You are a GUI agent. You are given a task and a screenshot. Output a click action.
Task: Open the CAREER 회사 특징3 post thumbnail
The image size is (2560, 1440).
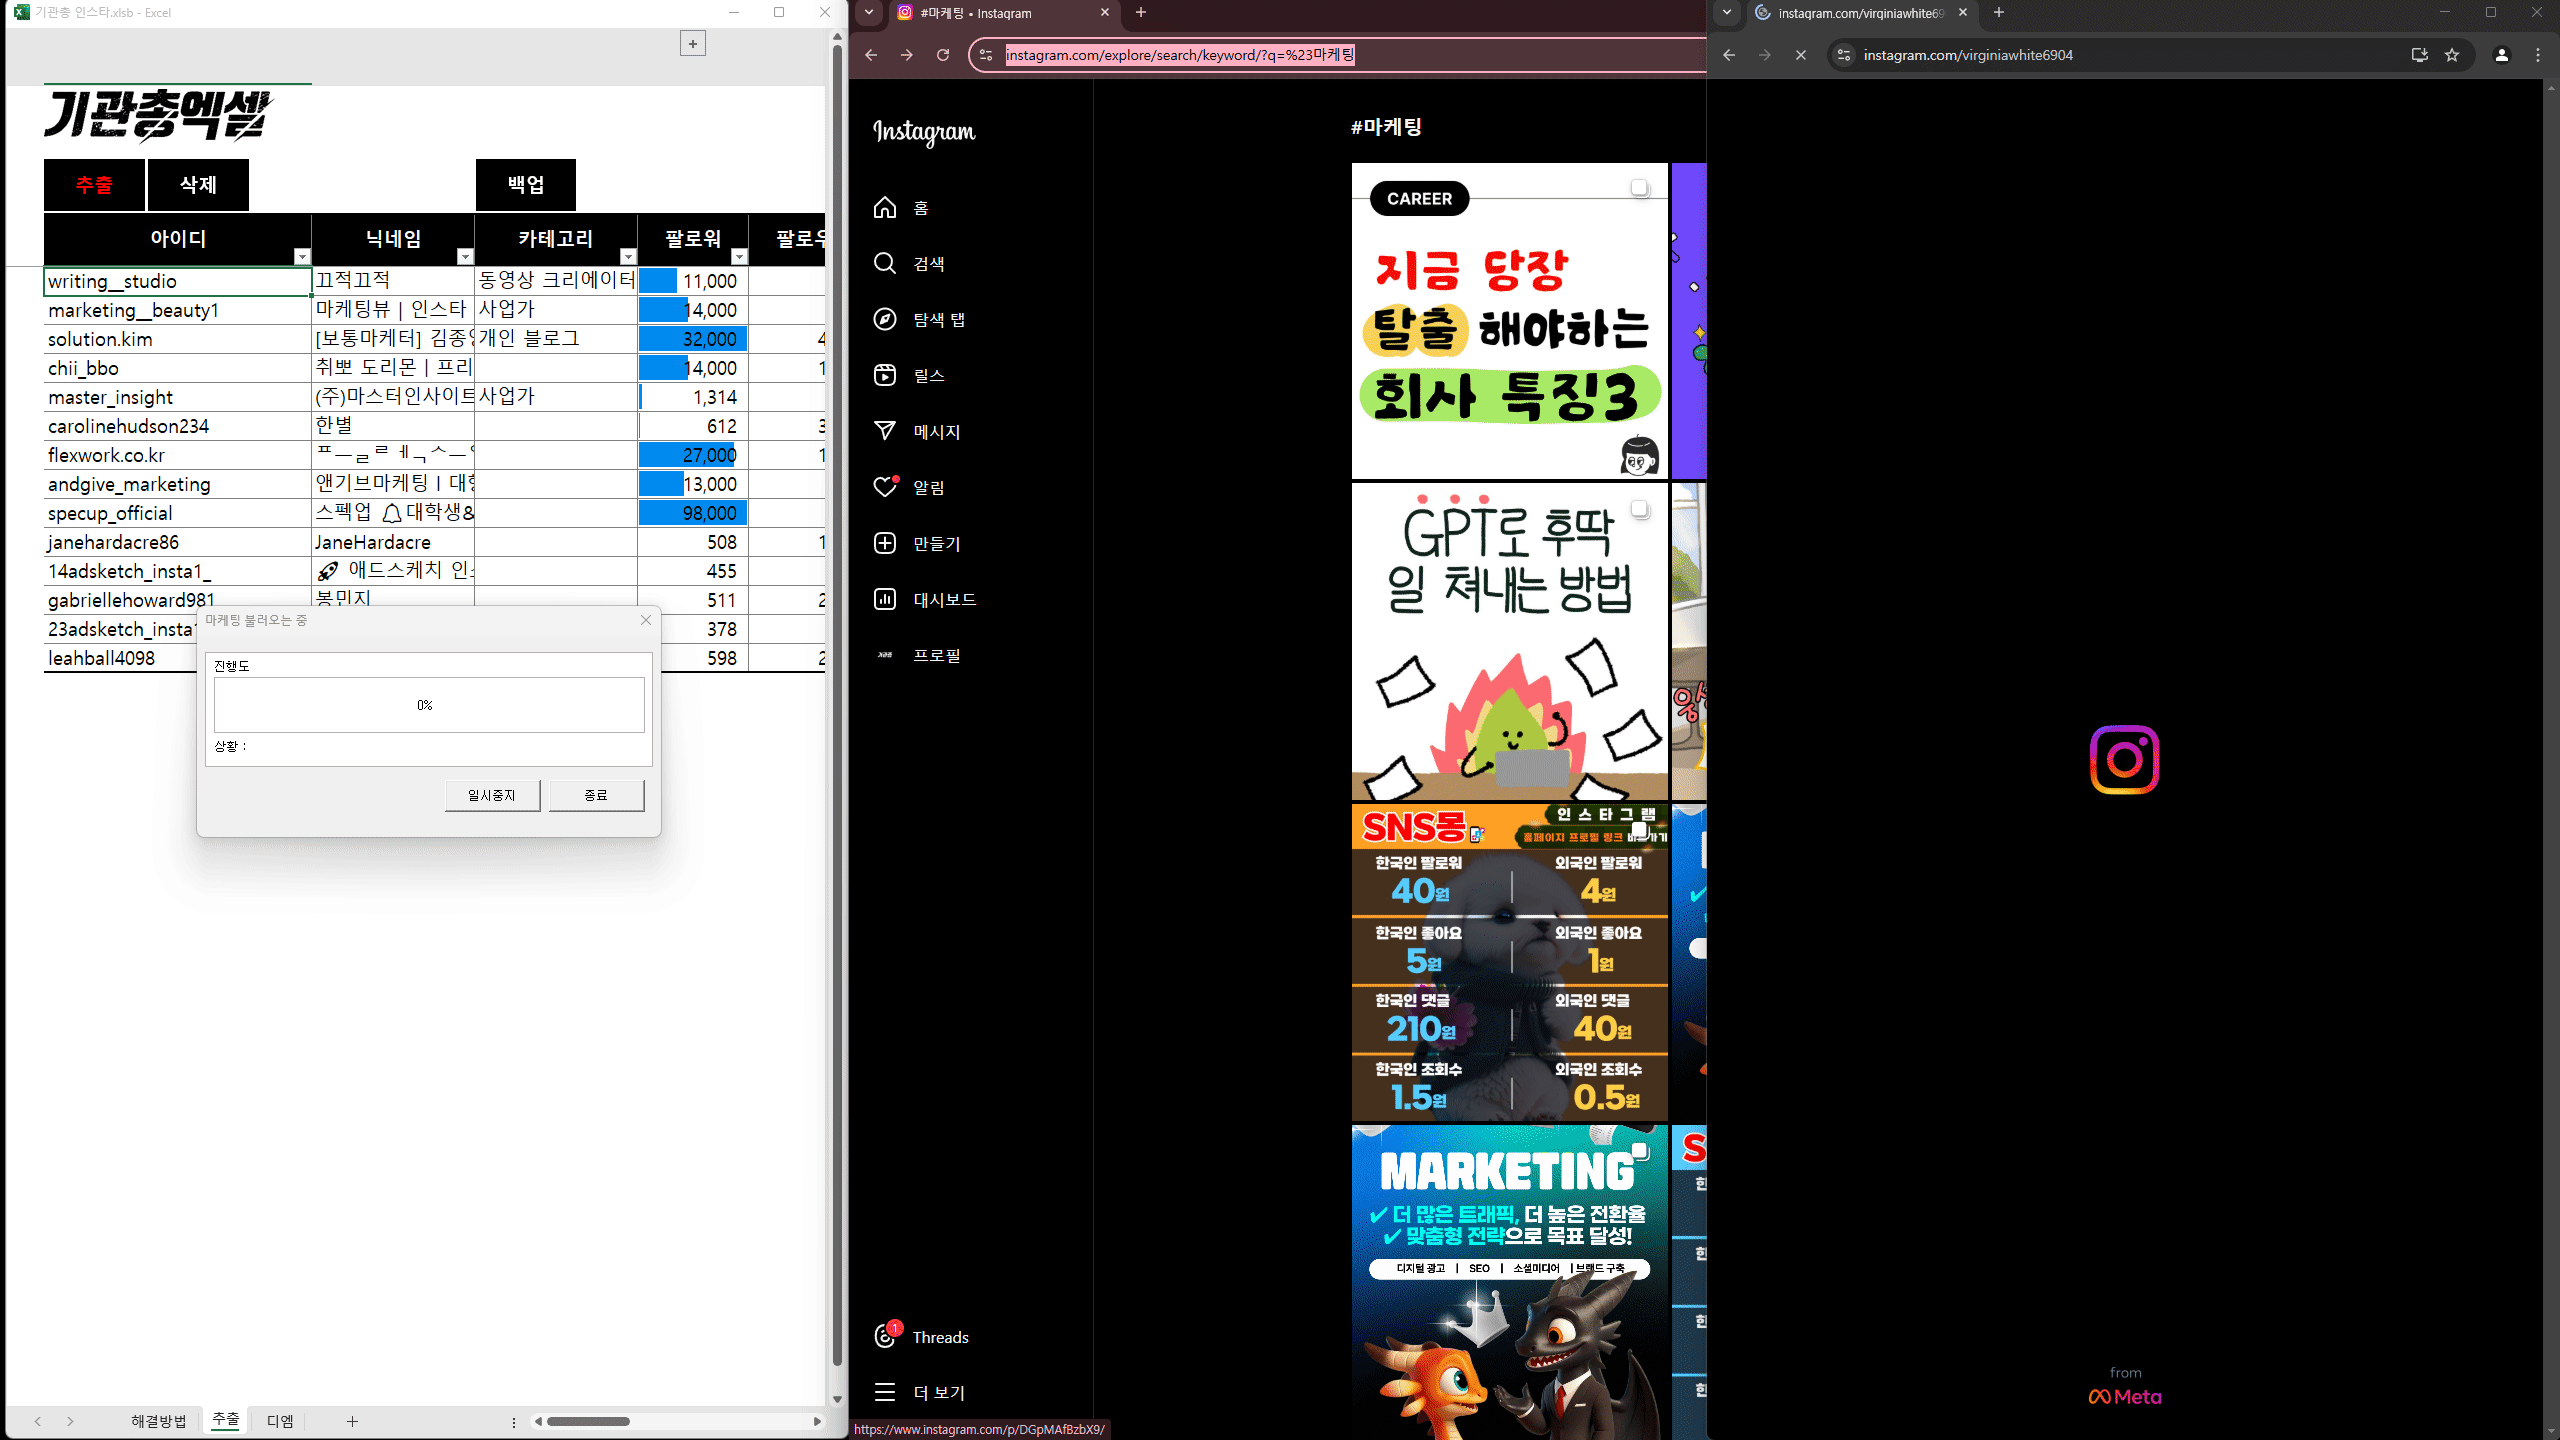1510,321
